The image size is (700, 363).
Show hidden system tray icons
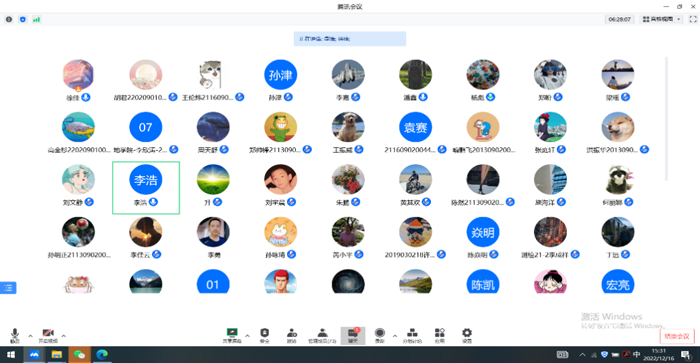coord(583,355)
